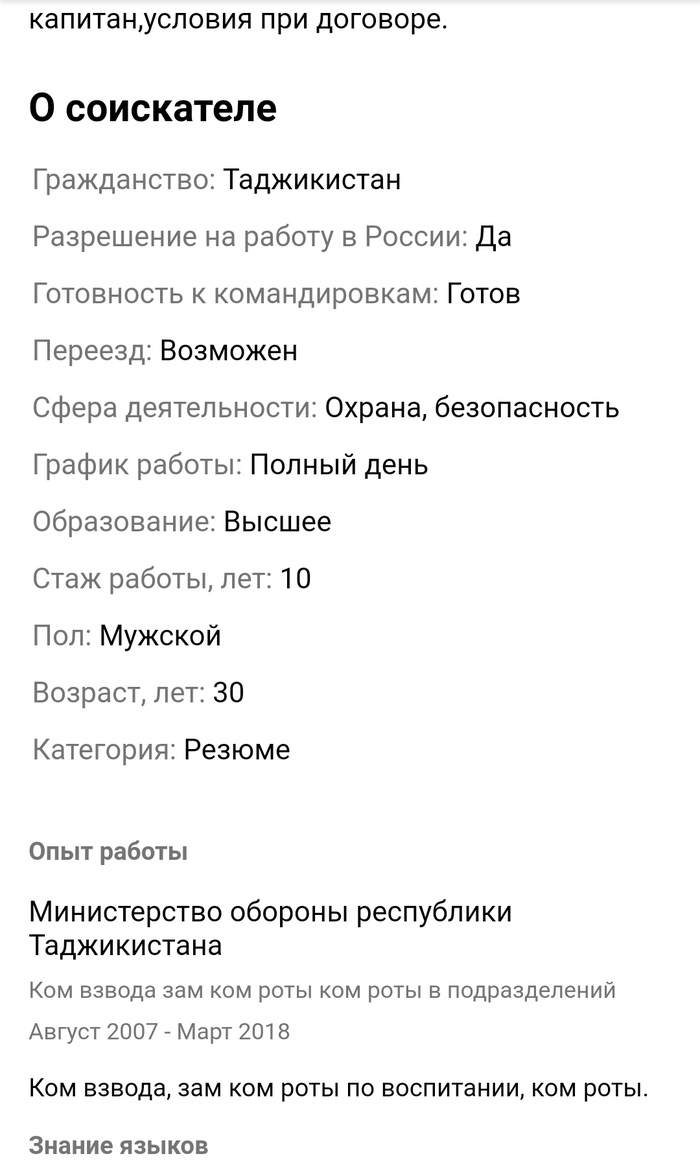The height and width of the screenshot is (1167, 700).
Task: Click the 'Знание языков' section heading
Action: 118,1145
